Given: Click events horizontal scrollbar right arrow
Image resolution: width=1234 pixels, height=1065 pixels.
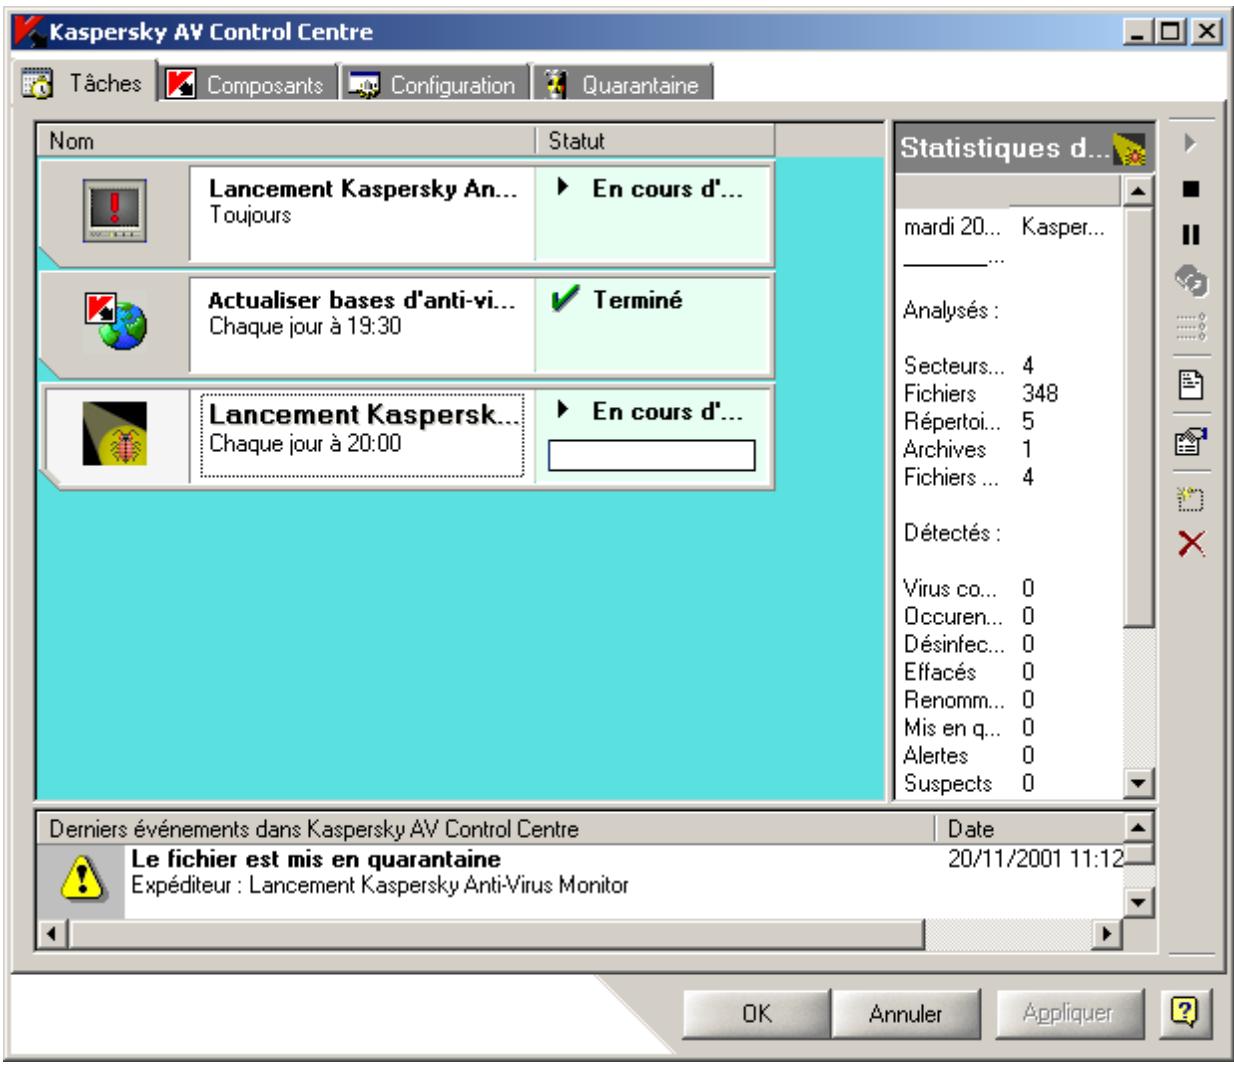Looking at the screenshot, I should point(1108,934).
